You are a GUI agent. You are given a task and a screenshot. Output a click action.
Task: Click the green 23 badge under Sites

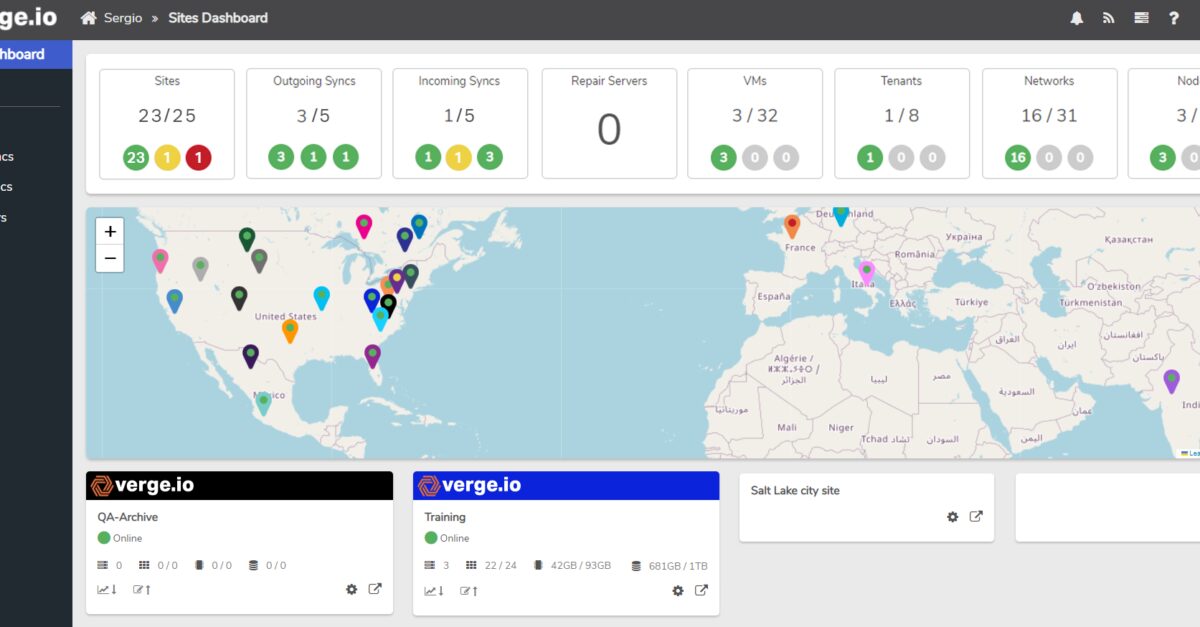pos(135,157)
